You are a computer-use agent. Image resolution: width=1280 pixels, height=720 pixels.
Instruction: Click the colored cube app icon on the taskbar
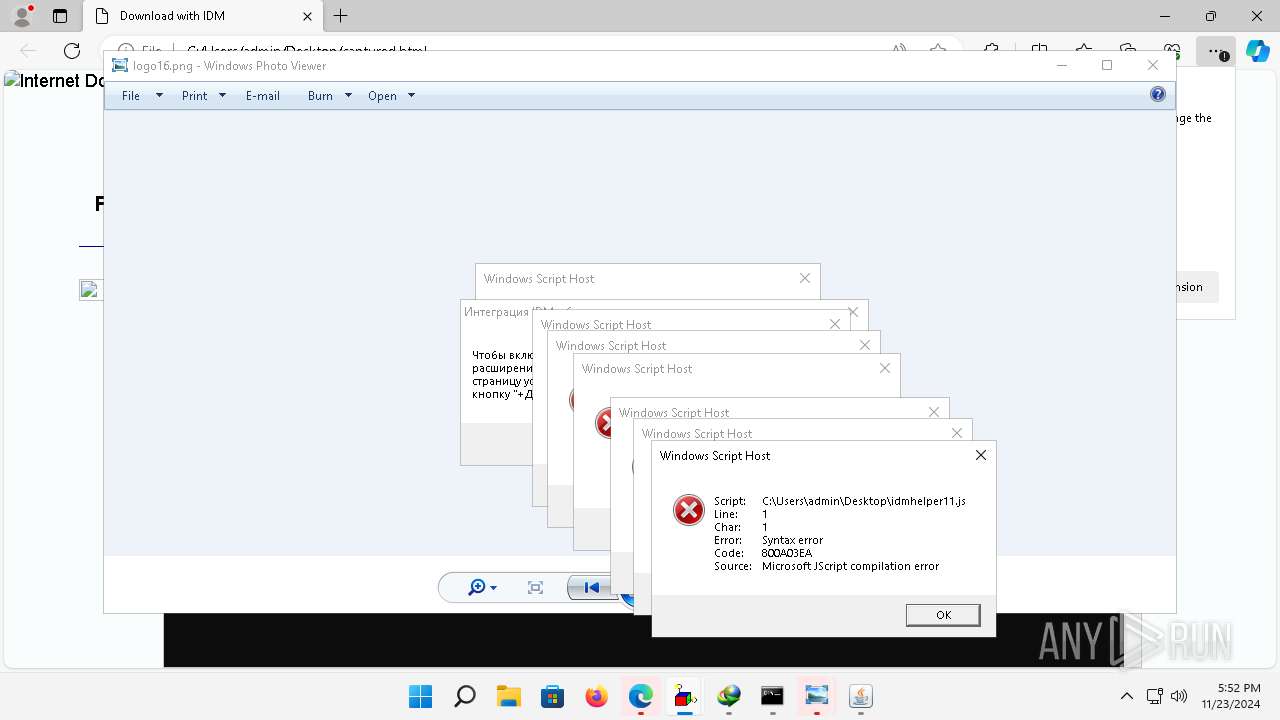(685, 696)
